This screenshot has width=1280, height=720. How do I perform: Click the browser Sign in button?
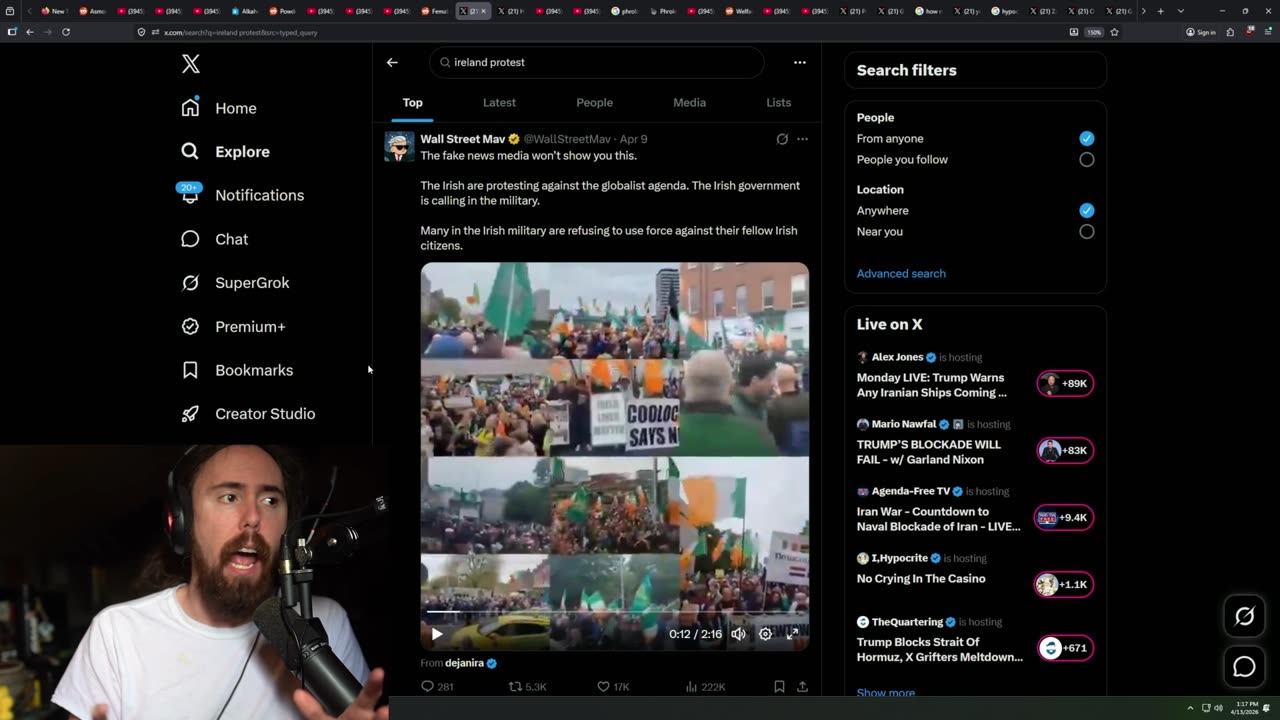(x=1201, y=32)
